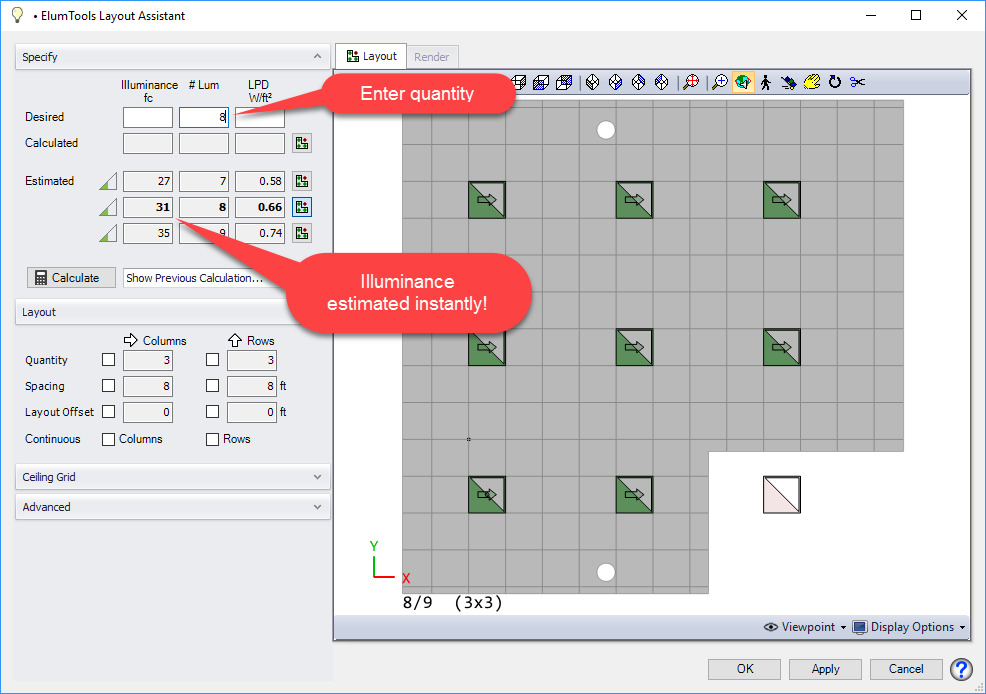Switch to the Render tab

pyautogui.click(x=432, y=57)
